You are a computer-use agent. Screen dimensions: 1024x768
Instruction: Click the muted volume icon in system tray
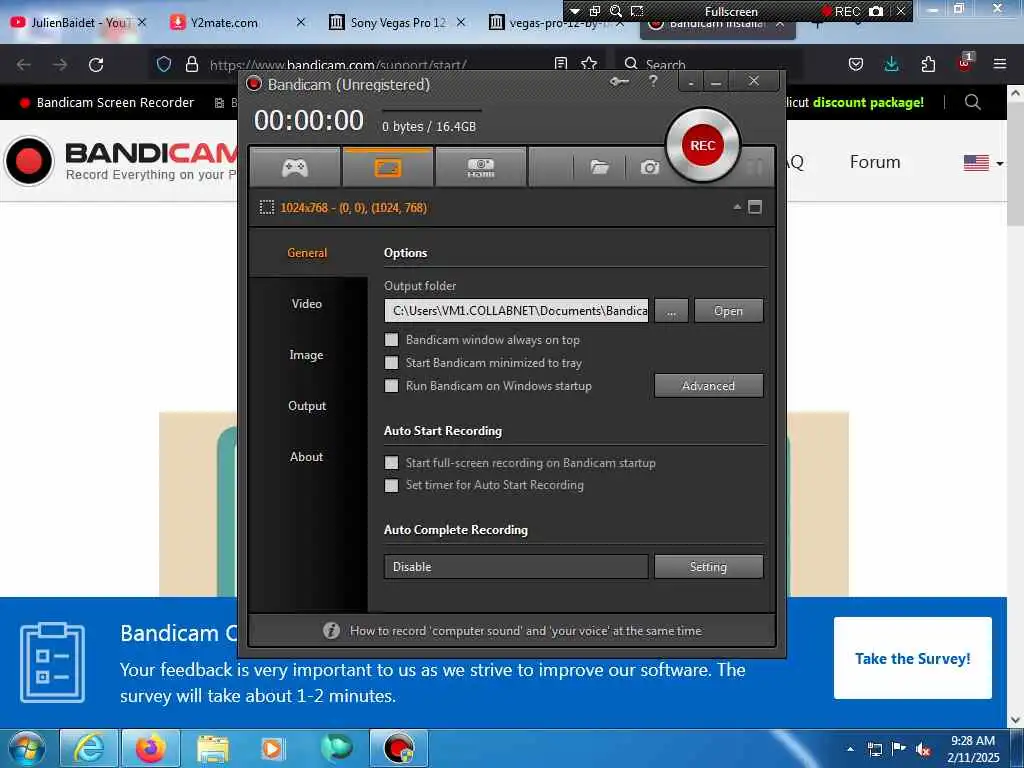pyautogui.click(x=923, y=749)
